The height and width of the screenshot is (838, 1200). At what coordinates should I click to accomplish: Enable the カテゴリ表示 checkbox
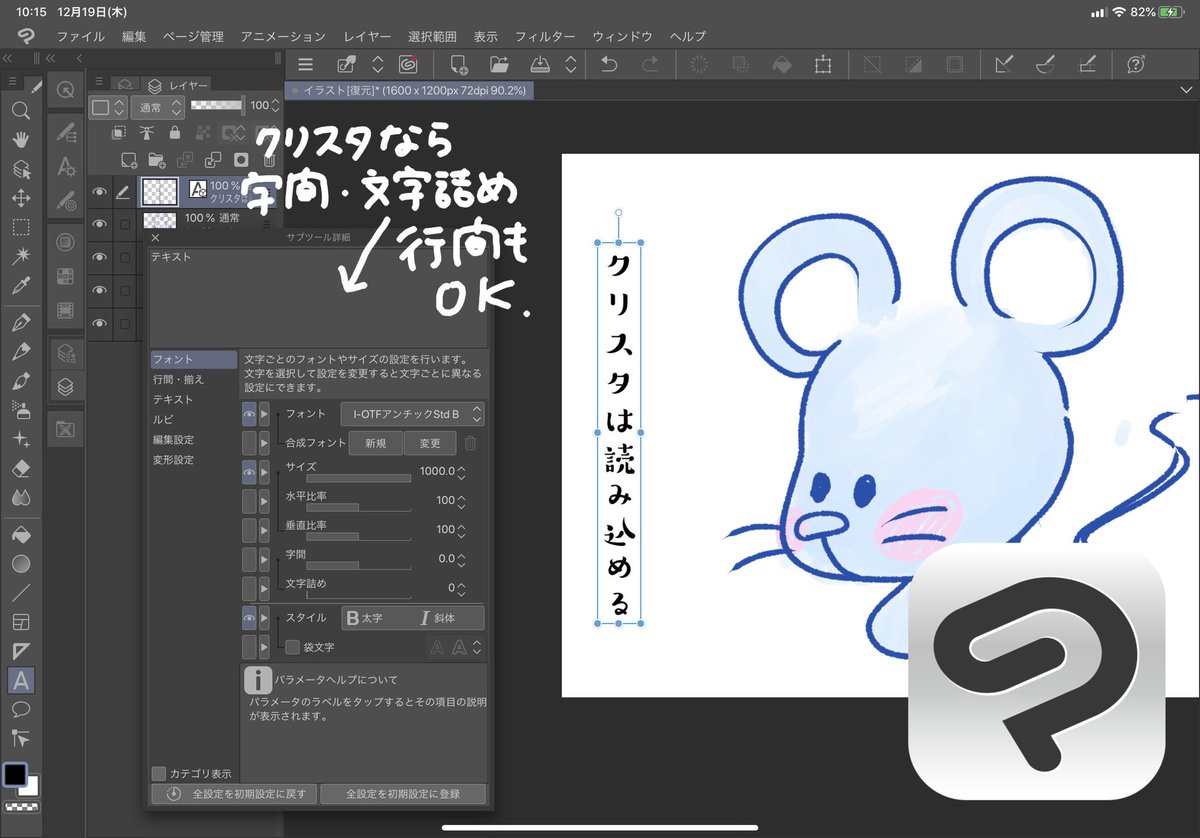(158, 773)
